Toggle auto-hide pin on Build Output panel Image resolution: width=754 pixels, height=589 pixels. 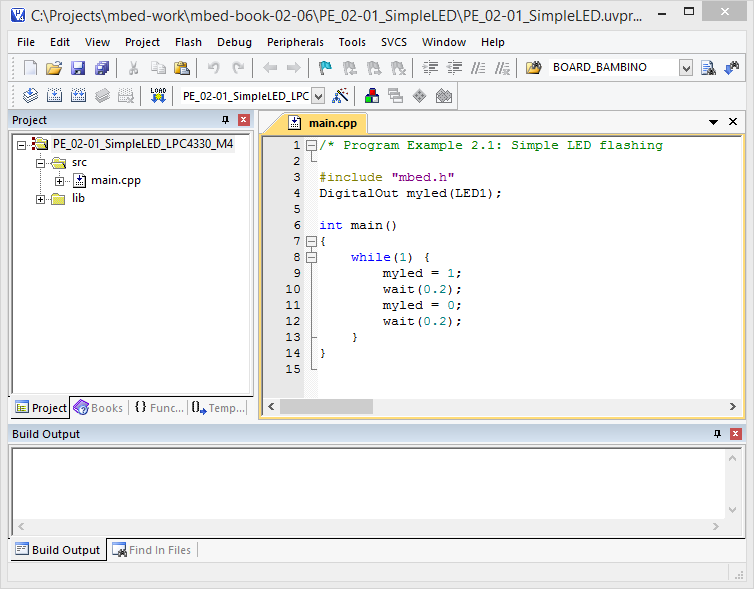point(717,434)
